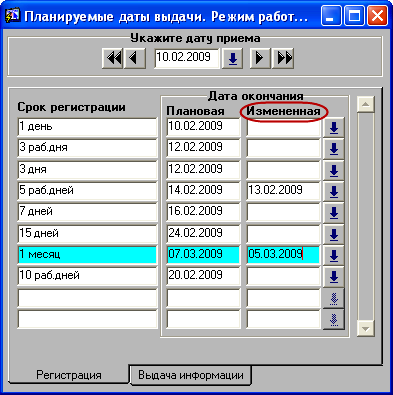Open date dropdown for the 15 дней row
The height and width of the screenshot is (395, 393).
tap(334, 234)
